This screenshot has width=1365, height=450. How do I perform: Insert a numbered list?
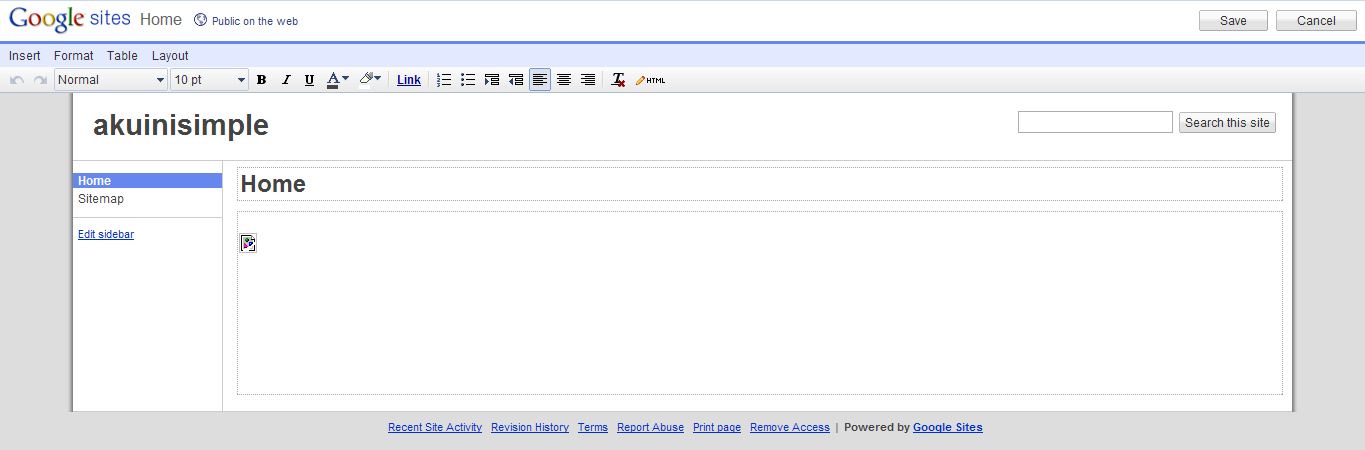coord(445,80)
